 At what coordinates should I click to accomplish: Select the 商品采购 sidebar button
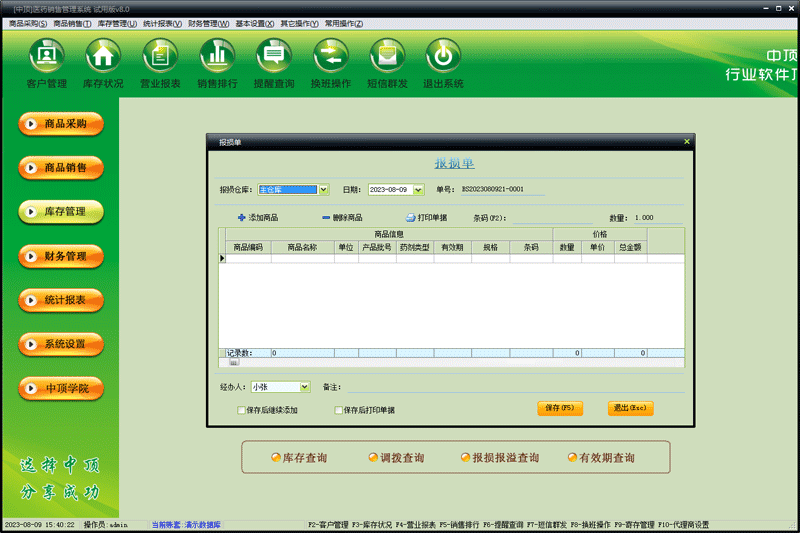[x=61, y=124]
